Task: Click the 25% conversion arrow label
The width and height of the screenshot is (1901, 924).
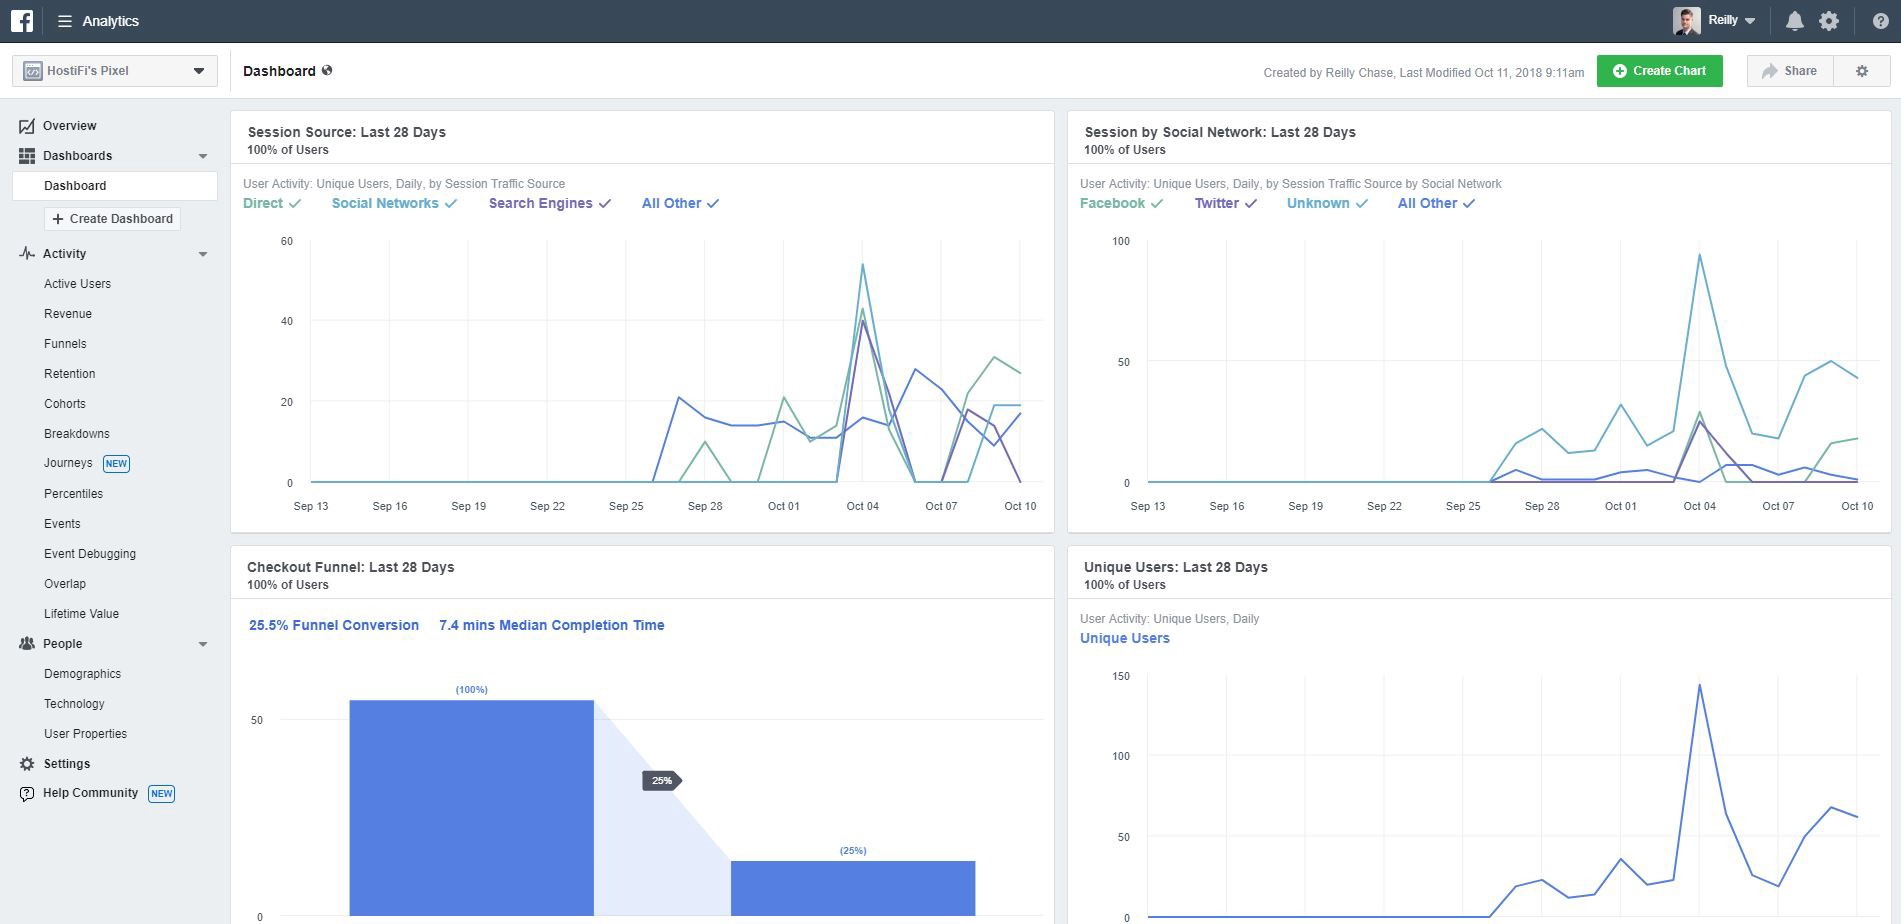Action: coord(662,780)
